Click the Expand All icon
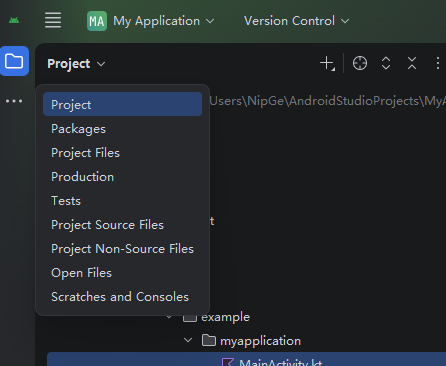 pyautogui.click(x=386, y=63)
